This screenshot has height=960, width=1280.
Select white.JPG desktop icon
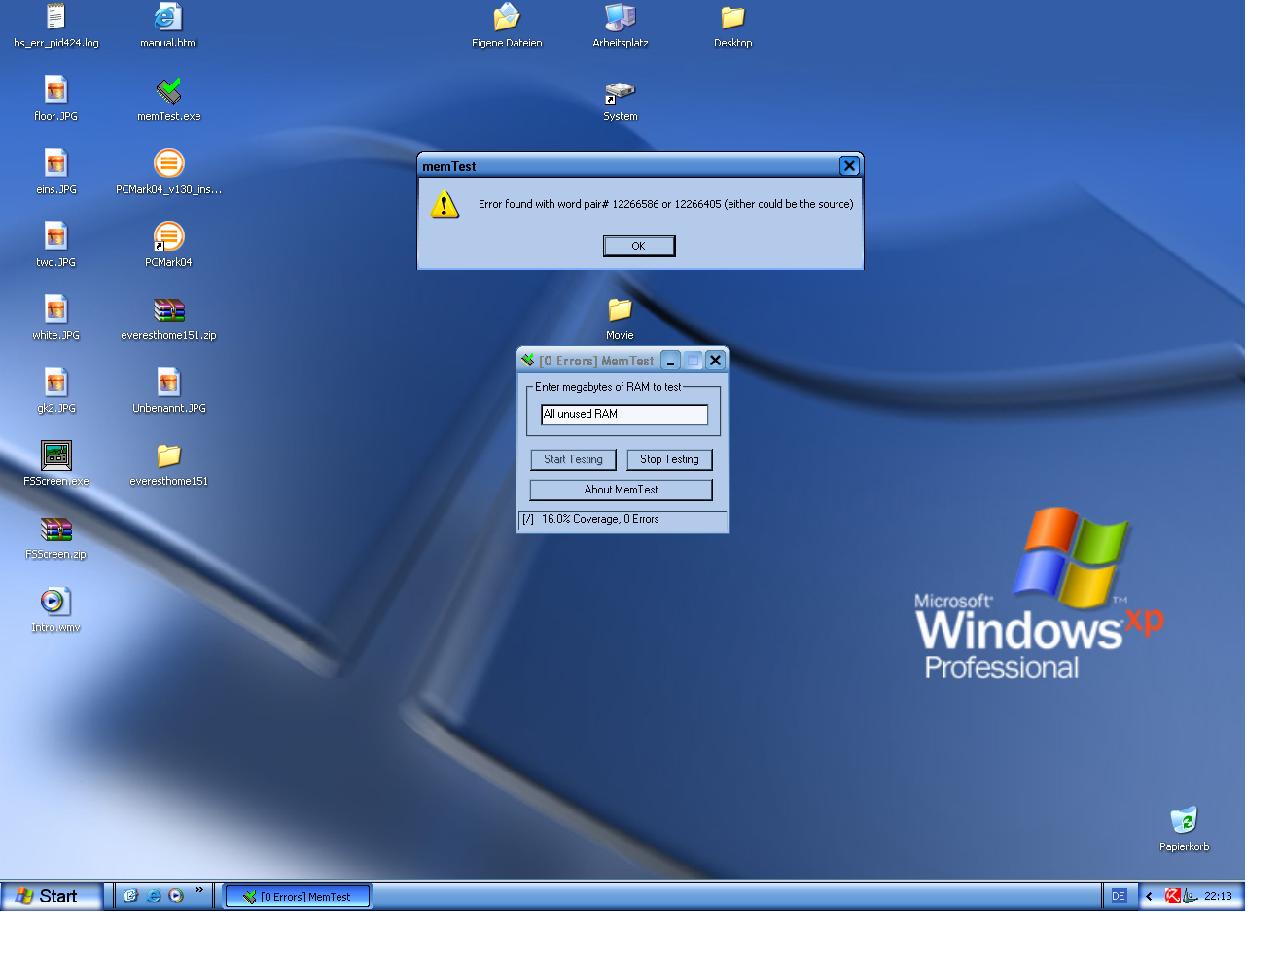point(56,319)
